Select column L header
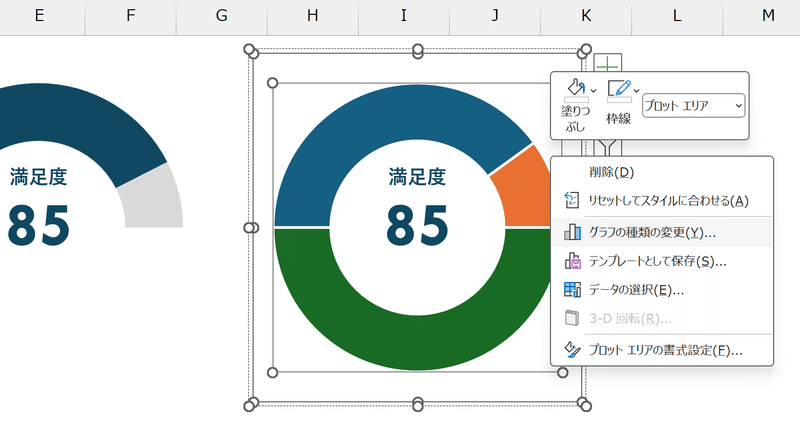 pos(677,16)
